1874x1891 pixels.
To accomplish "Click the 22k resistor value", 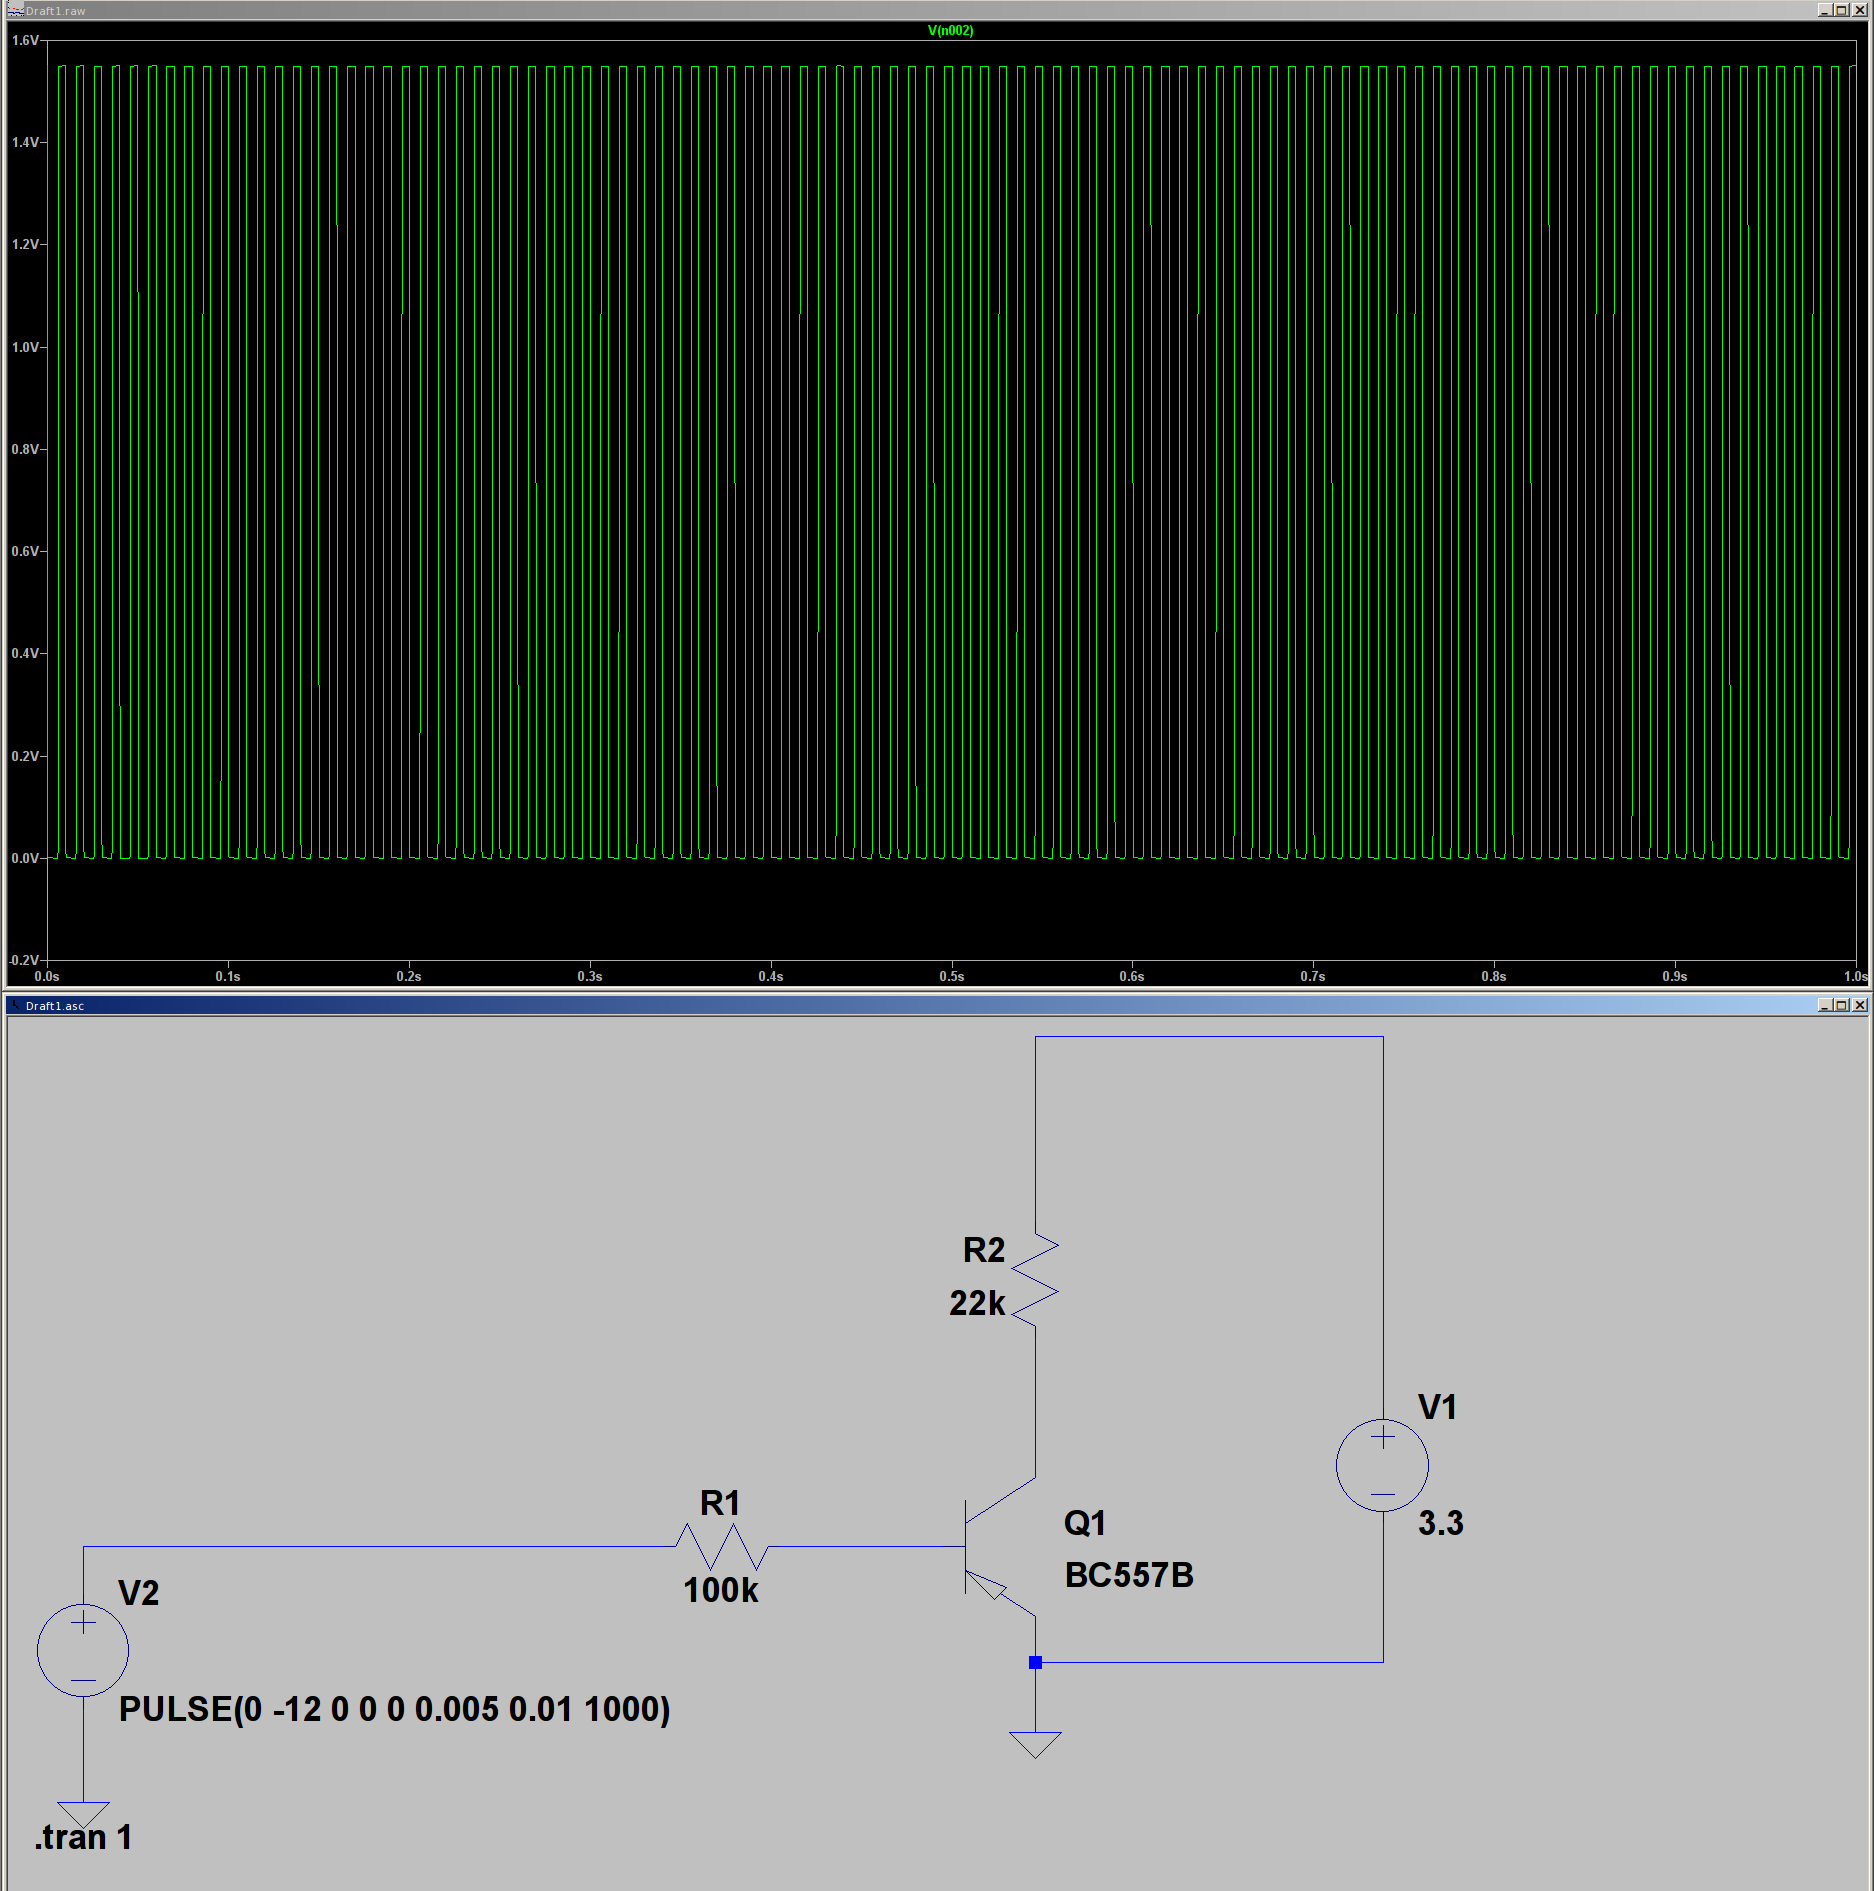I will (x=977, y=1303).
